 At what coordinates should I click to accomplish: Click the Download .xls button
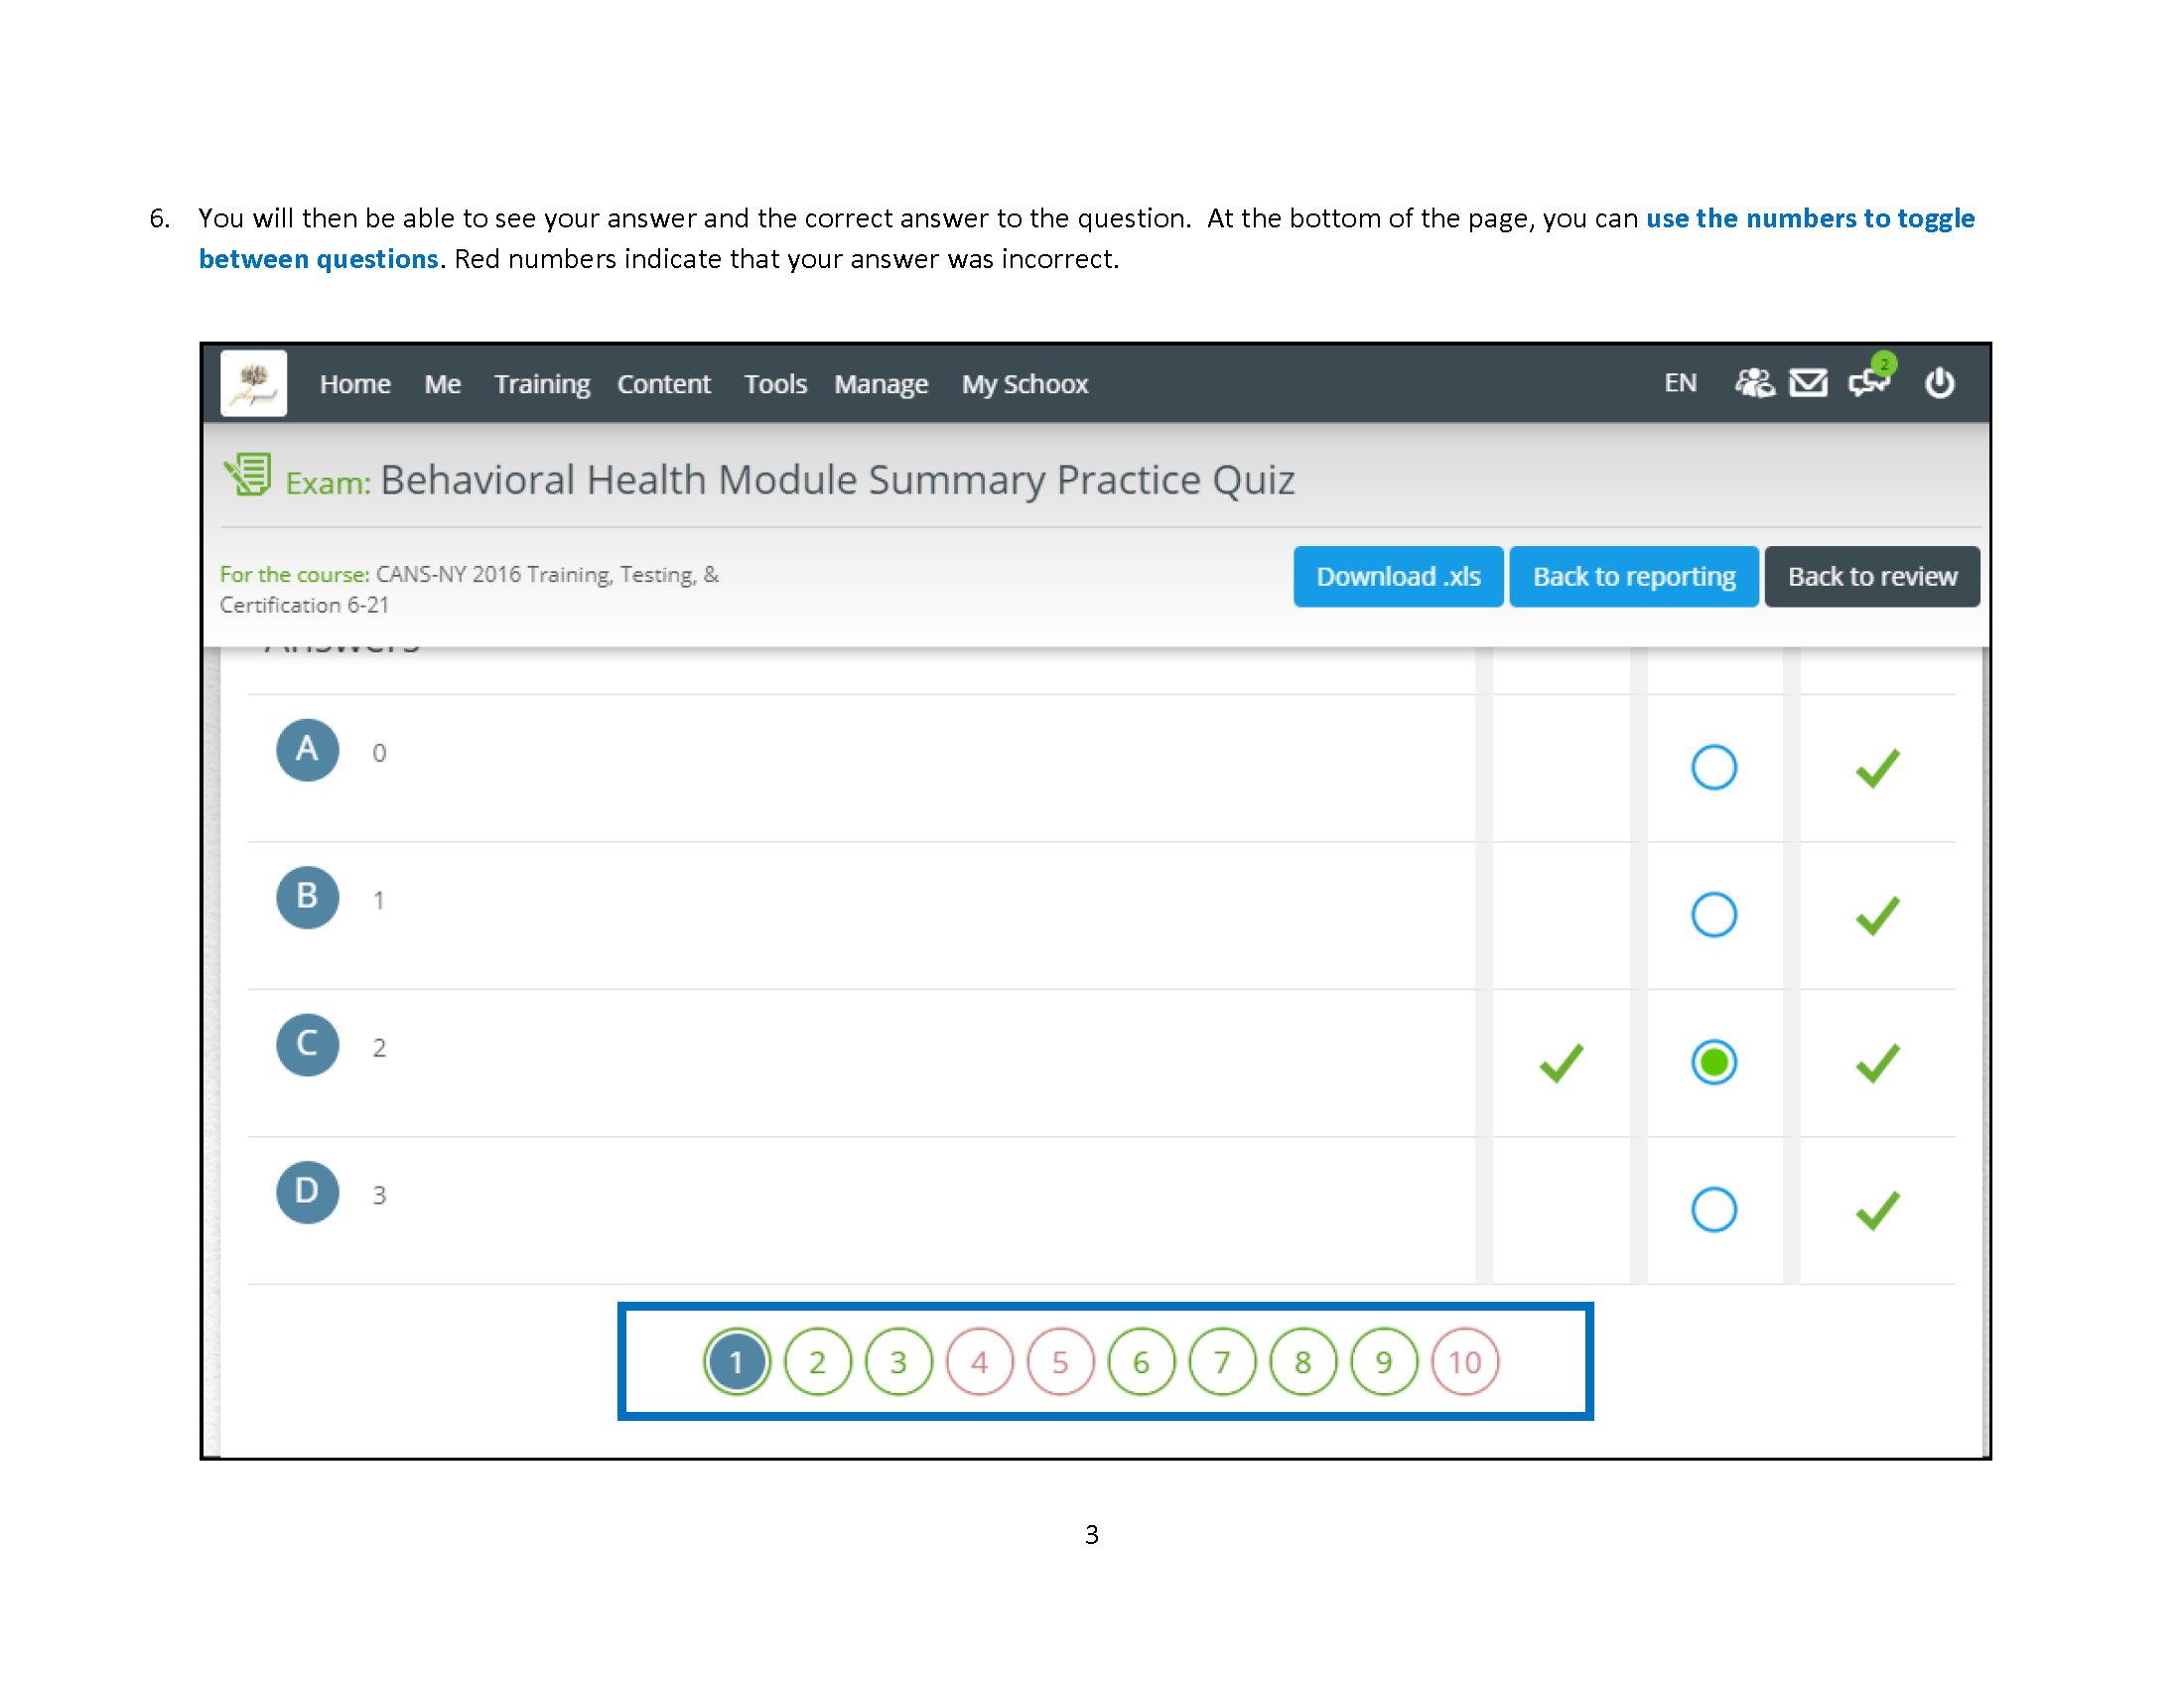(x=1399, y=576)
